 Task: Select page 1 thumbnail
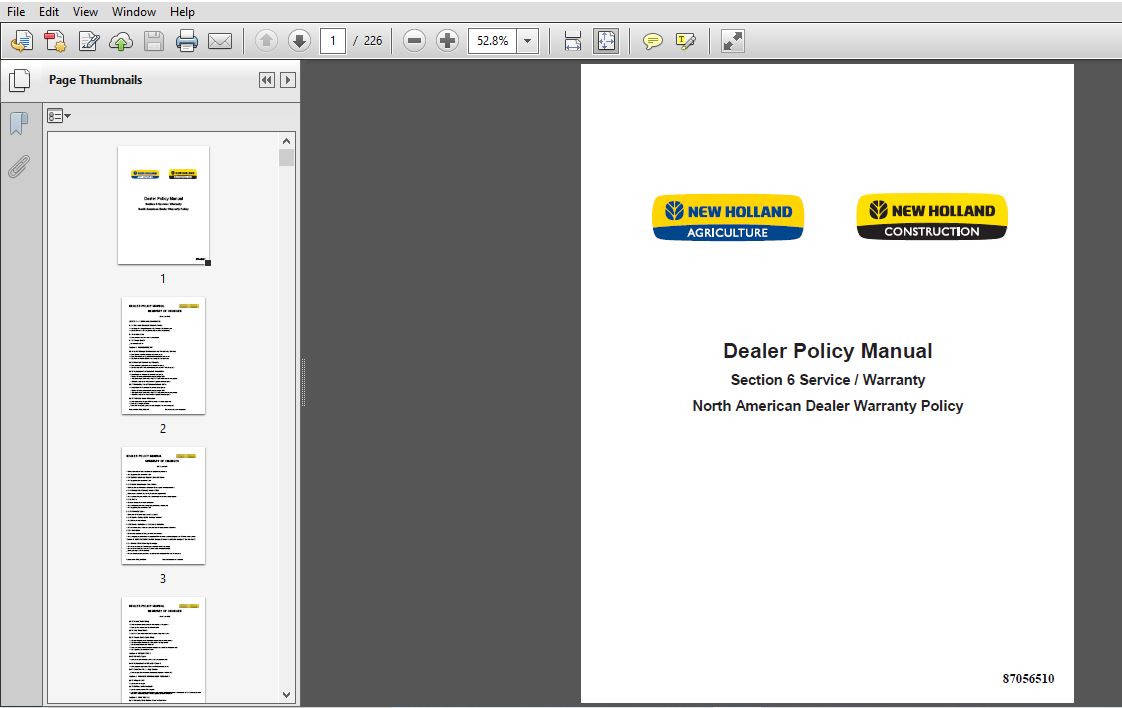pyautogui.click(x=163, y=205)
